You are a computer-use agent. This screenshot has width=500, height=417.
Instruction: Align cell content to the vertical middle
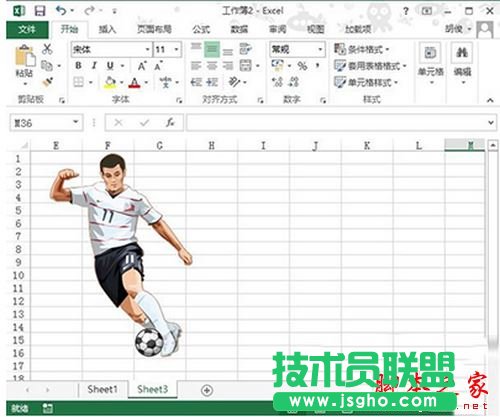pos(212,49)
